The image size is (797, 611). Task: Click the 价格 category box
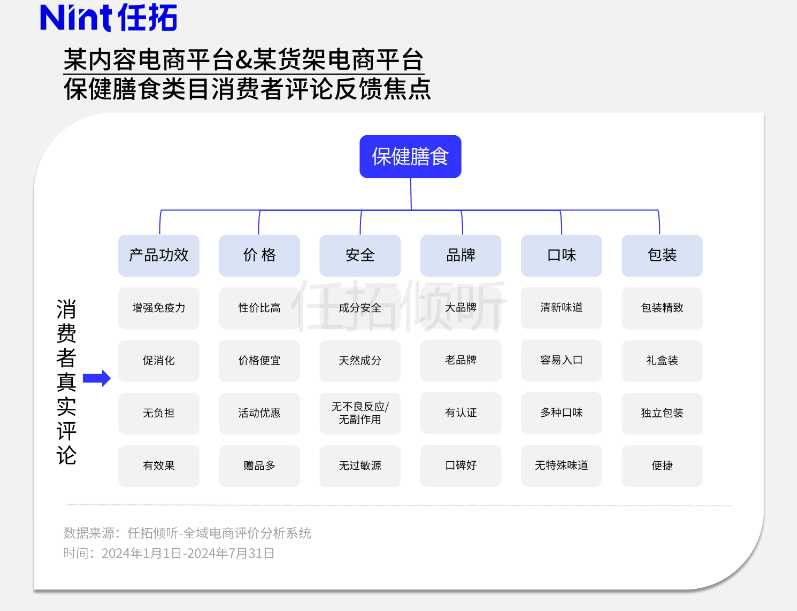tap(259, 255)
